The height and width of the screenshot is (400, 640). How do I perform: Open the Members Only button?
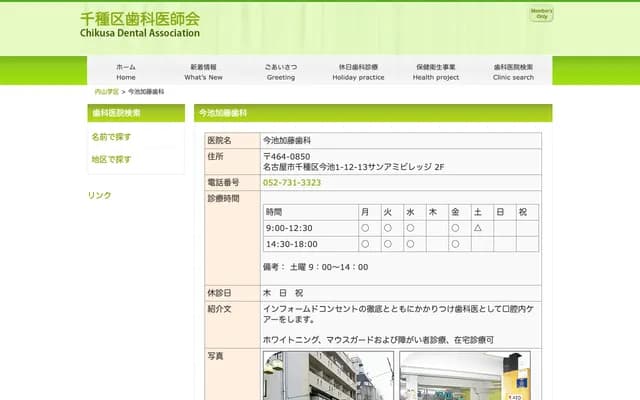point(541,14)
